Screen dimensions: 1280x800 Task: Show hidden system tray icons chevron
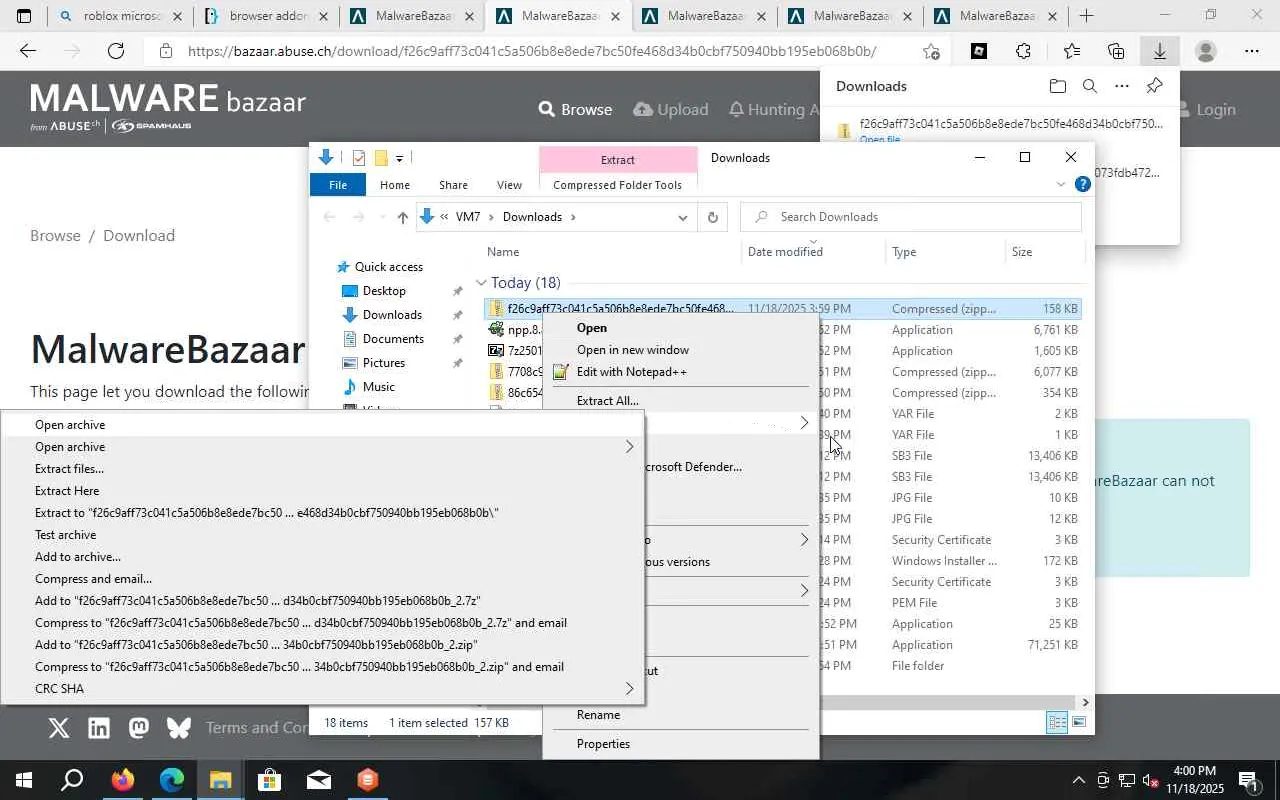1078,780
